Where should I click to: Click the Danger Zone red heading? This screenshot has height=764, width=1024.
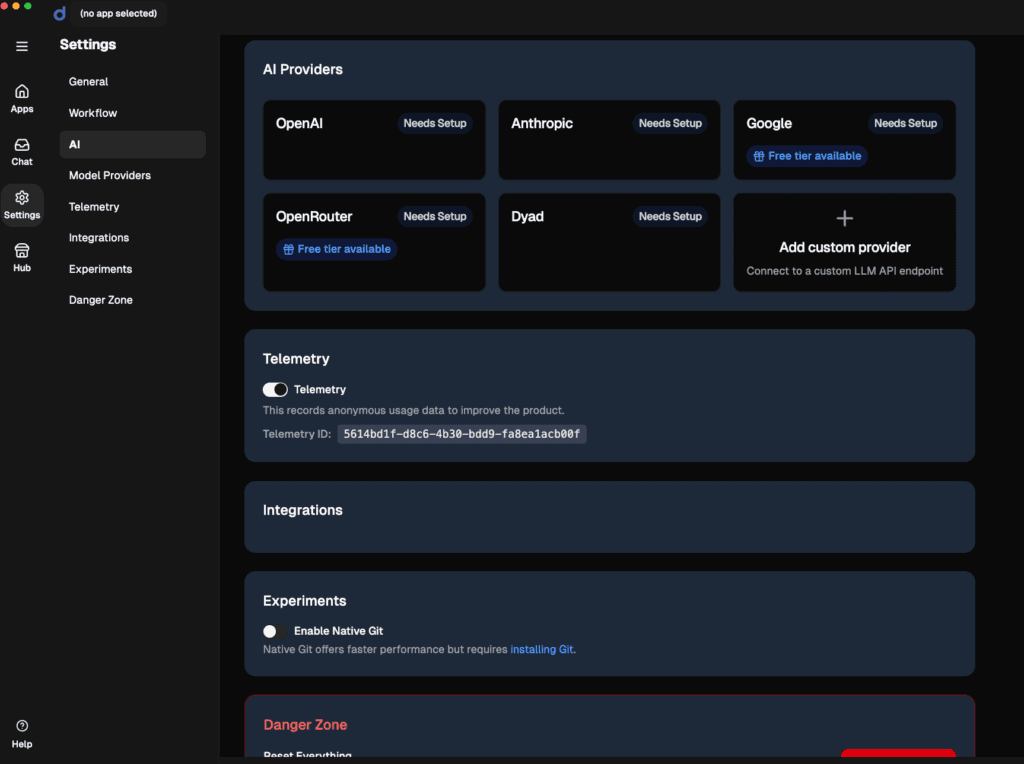(x=305, y=725)
